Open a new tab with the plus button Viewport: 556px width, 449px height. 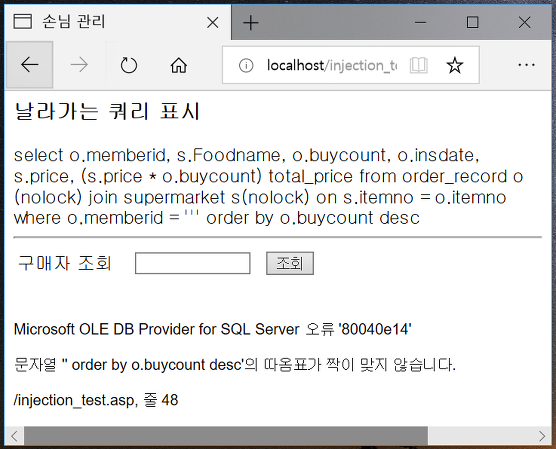click(251, 23)
